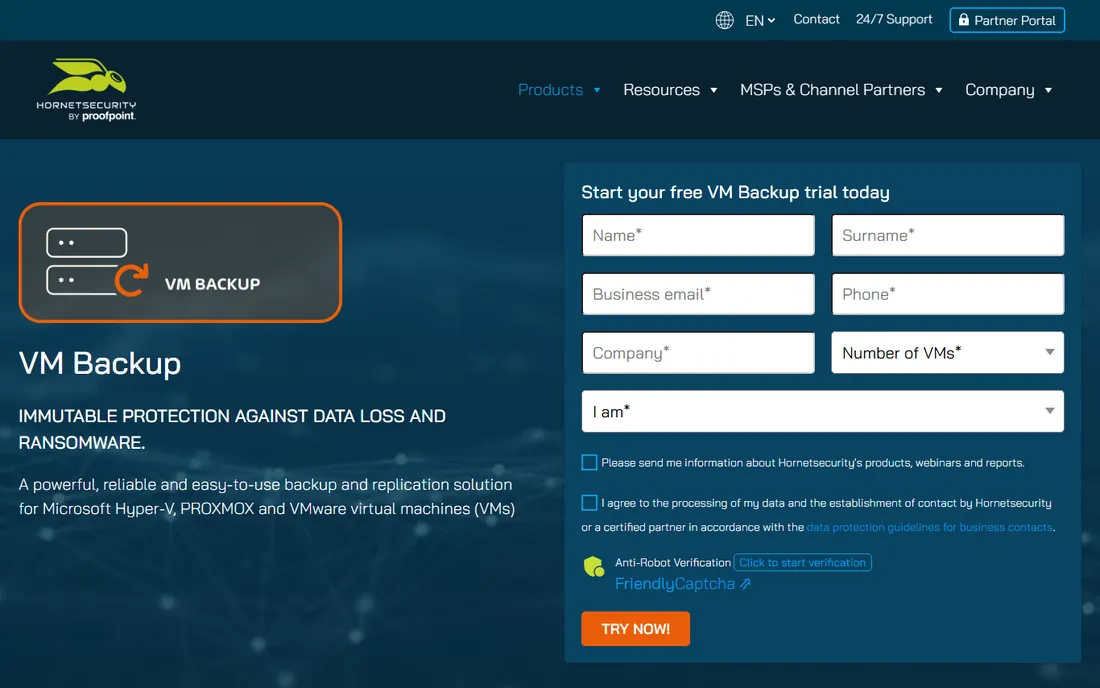Click the Company form field
This screenshot has height=688, width=1100.
point(698,353)
